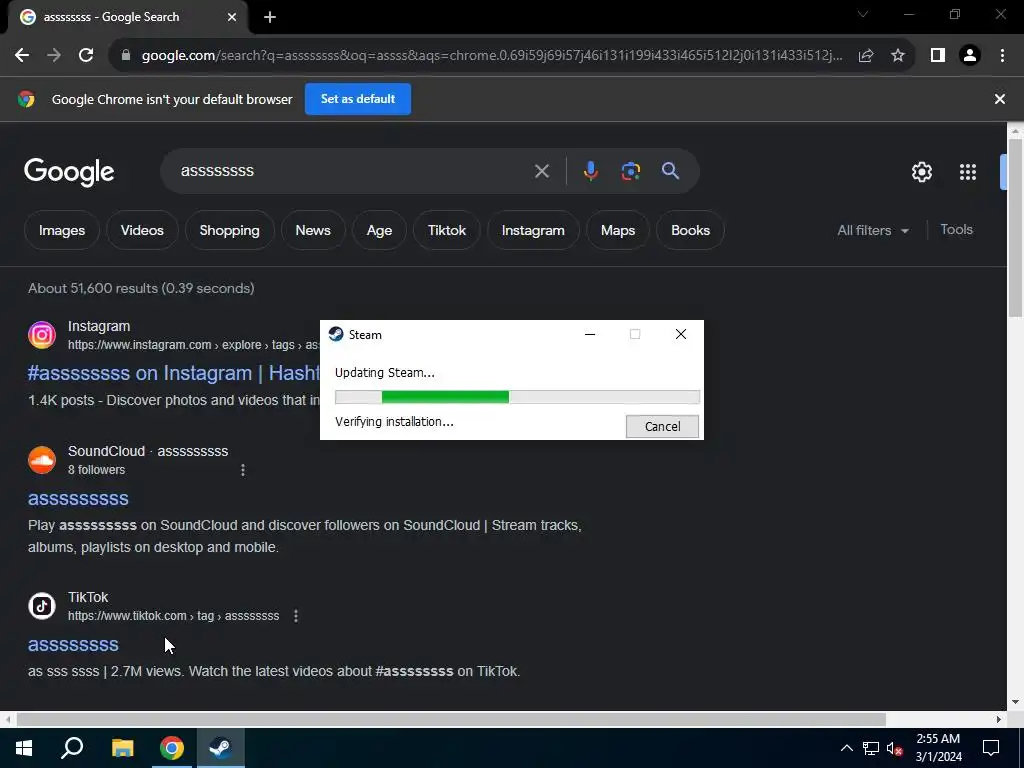The image size is (1024, 768).
Task: Switch to Videos results
Action: pyautogui.click(x=142, y=231)
